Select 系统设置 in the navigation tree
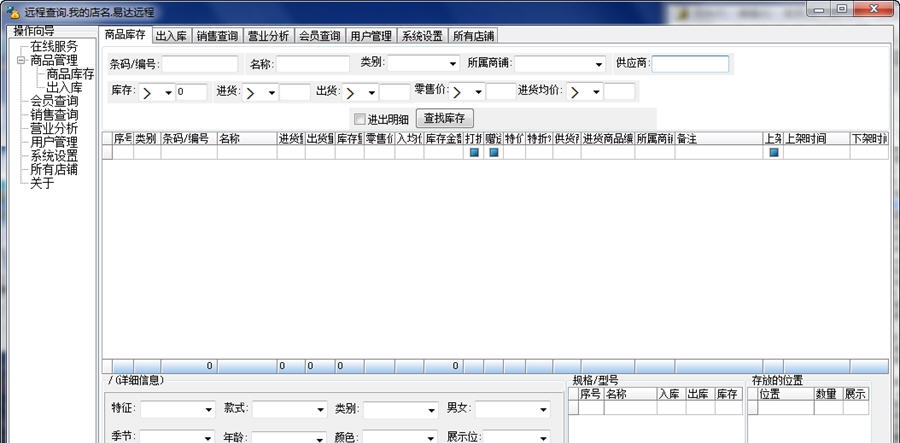The width and height of the screenshot is (900, 443). point(54,156)
